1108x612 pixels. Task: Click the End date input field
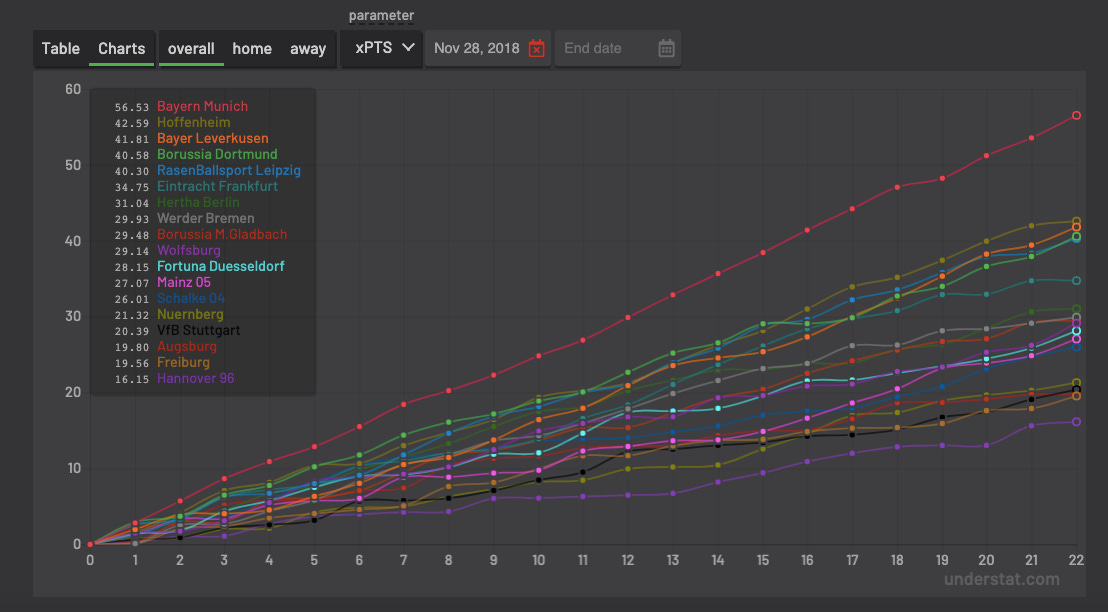point(606,49)
